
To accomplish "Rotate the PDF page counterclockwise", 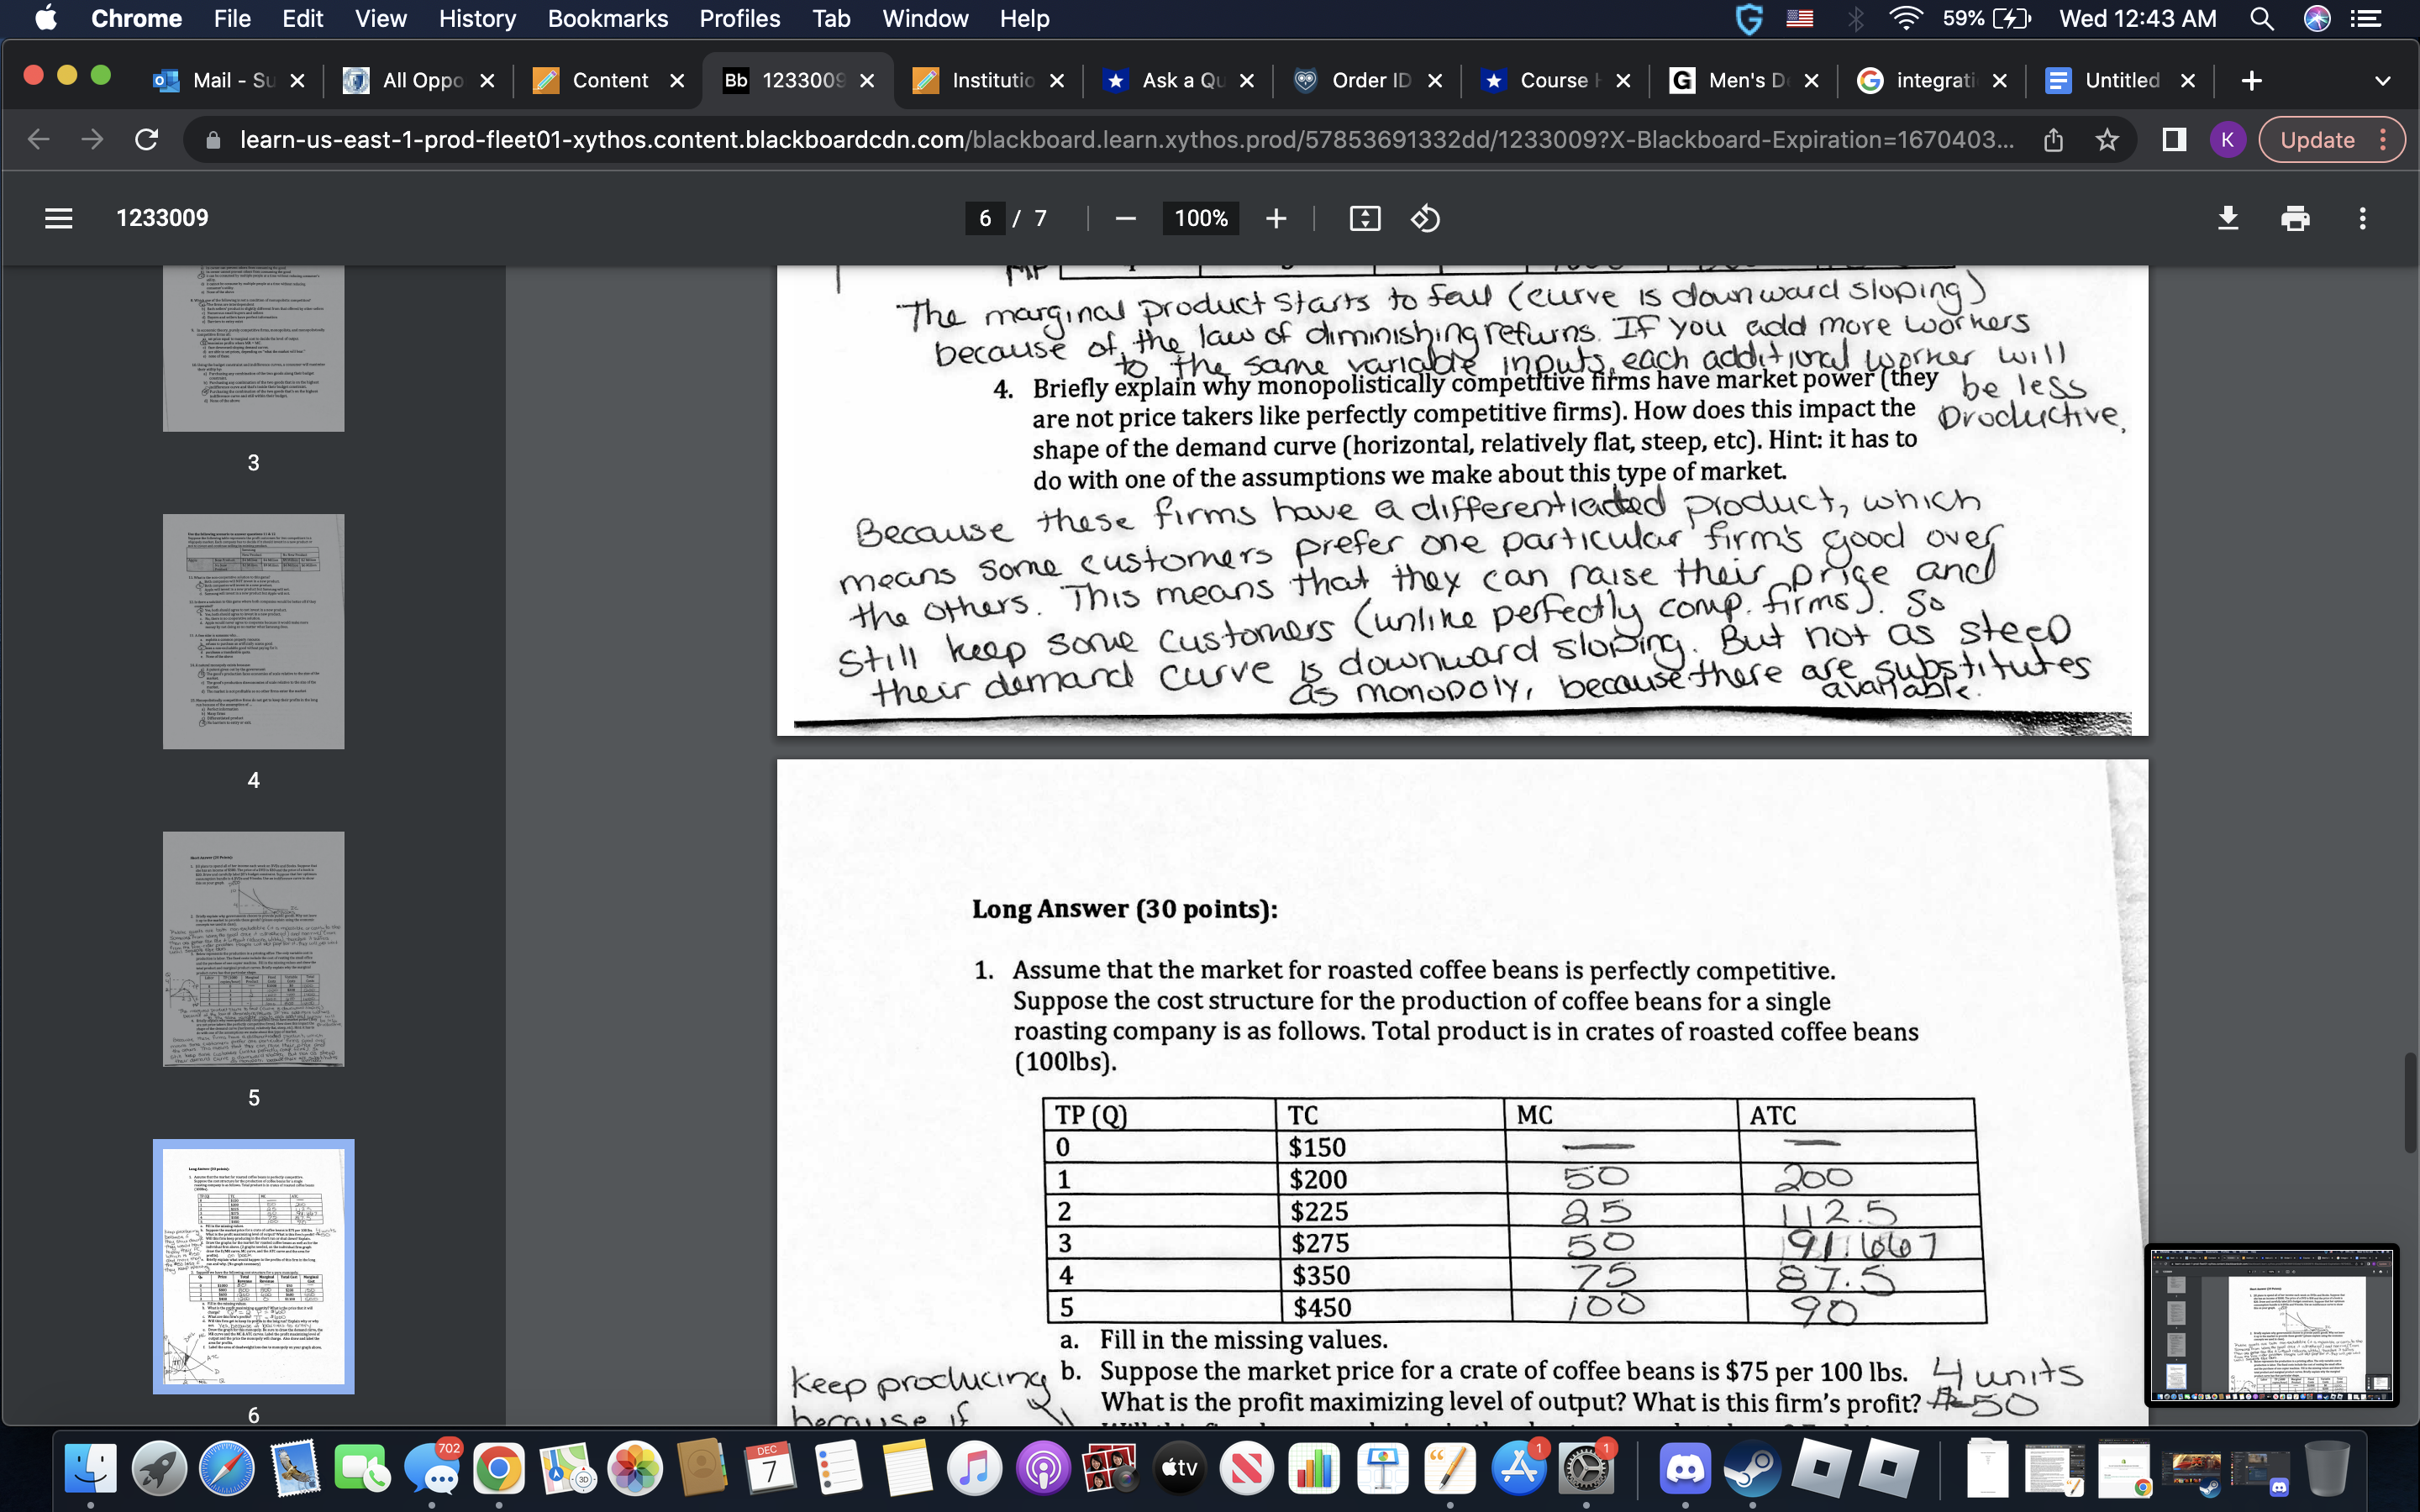I will [x=1425, y=218].
